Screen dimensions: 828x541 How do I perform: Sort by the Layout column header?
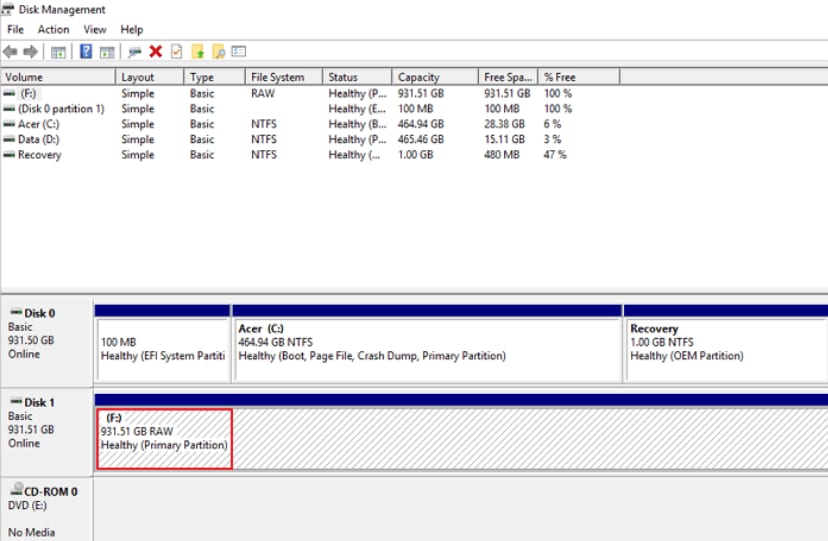point(150,77)
